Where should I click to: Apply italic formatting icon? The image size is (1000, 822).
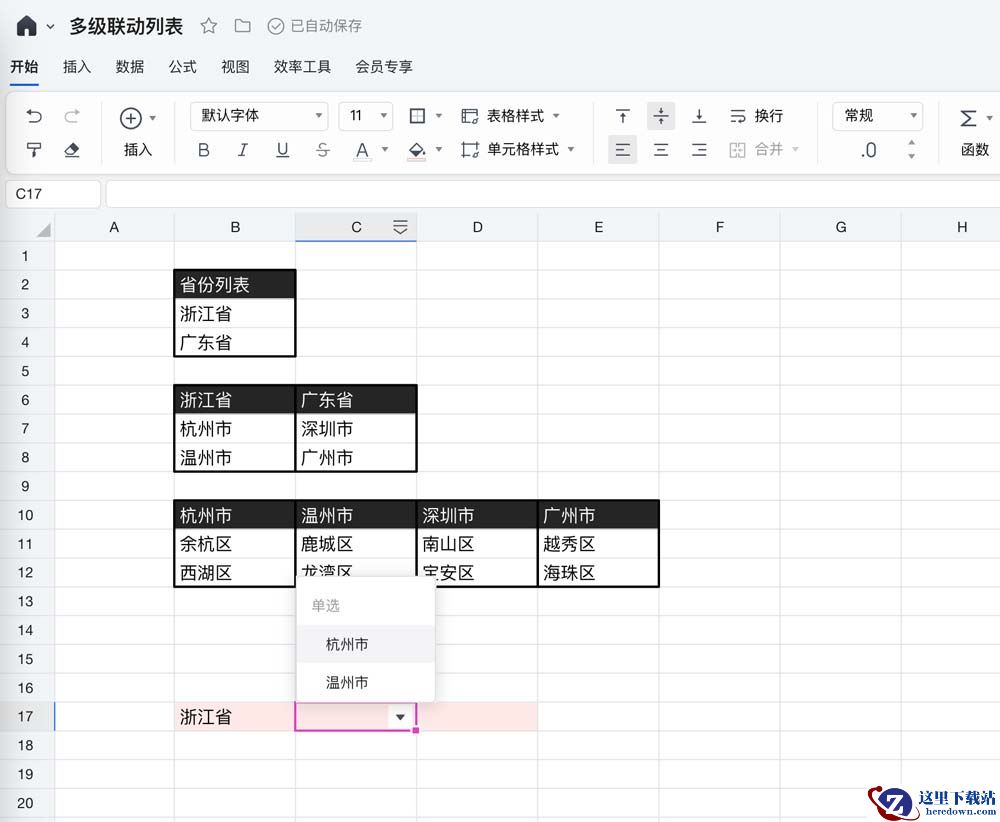tap(242, 150)
